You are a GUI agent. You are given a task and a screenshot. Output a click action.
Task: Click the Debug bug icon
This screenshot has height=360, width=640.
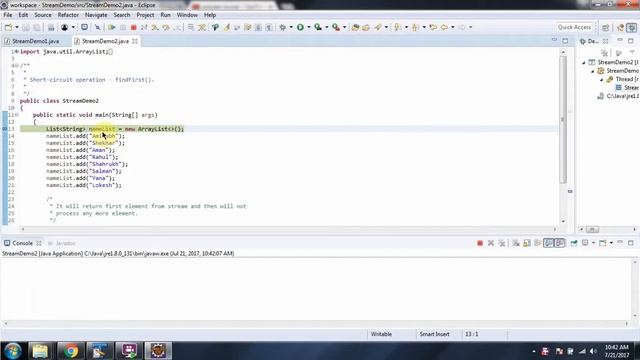tap(282, 27)
